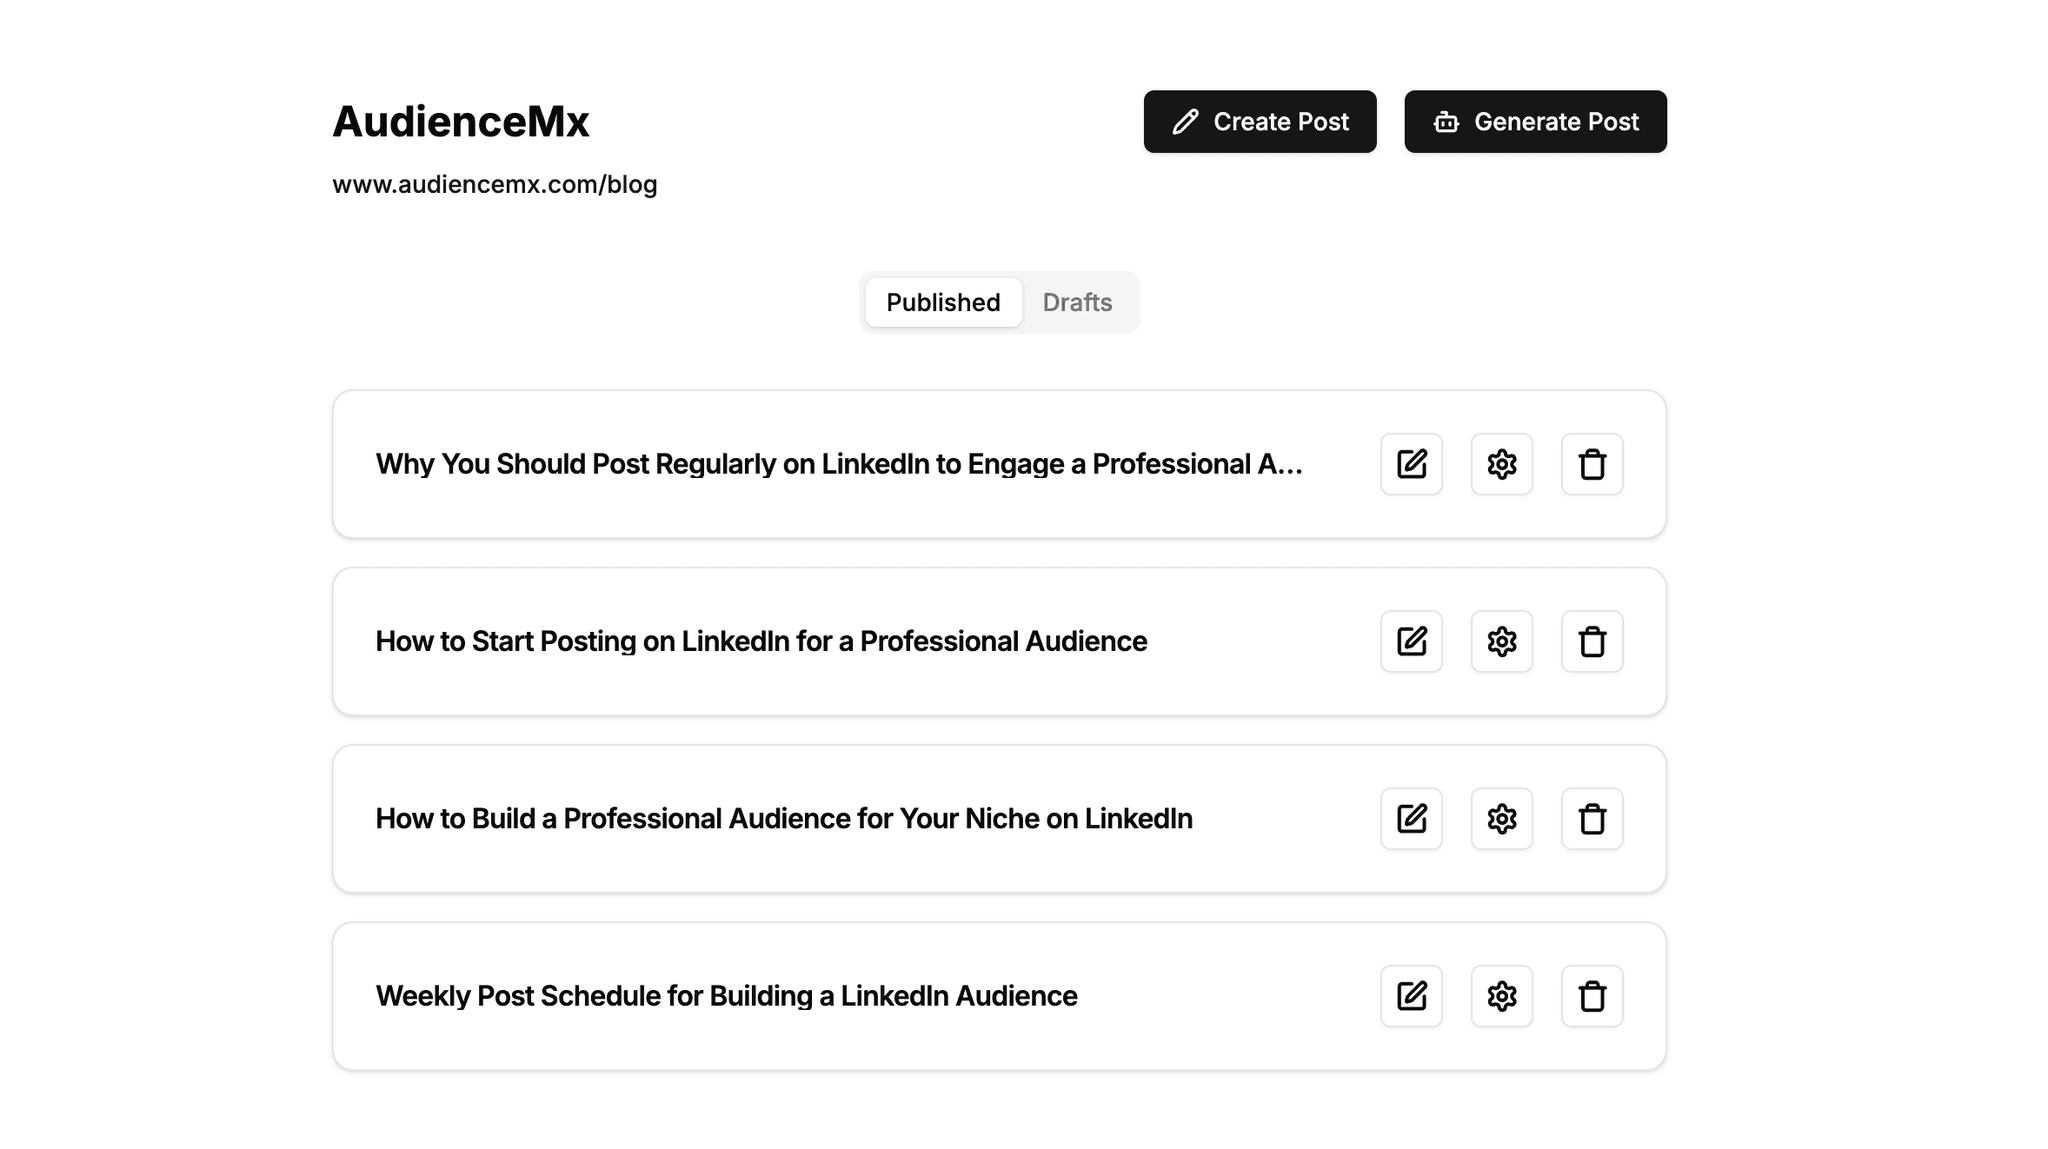This screenshot has width=2048, height=1149.
Task: Open the www.audiencemx.com/blog link
Action: (x=495, y=185)
